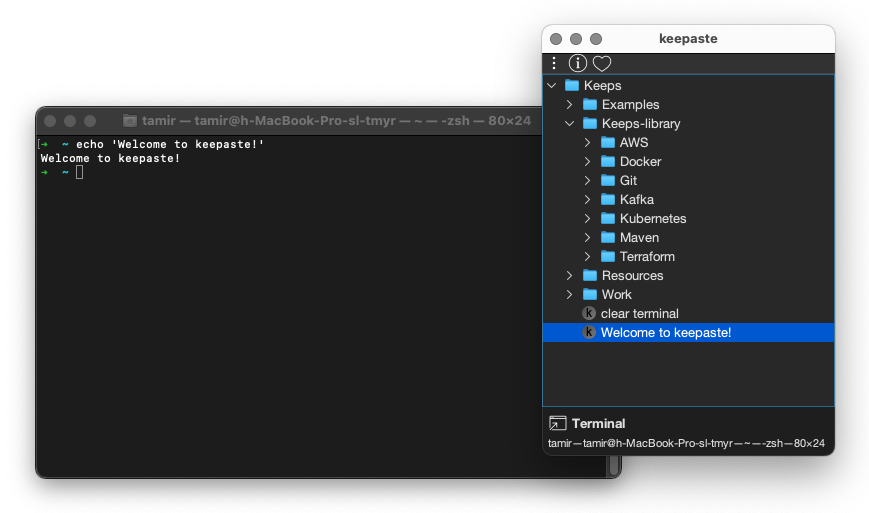The image size is (869, 513).
Task: Click the Terminal target window icon
Action: tap(558, 423)
